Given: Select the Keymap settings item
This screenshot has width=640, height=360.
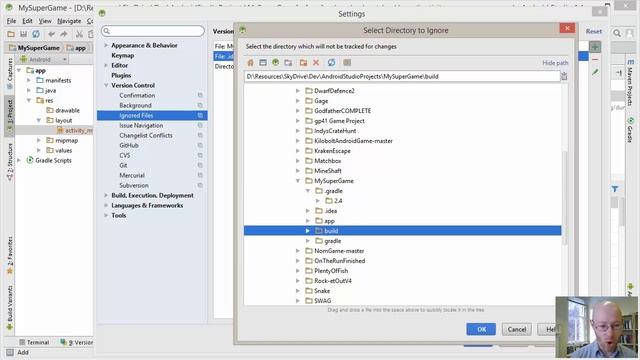Looking at the screenshot, I should 122,56.
